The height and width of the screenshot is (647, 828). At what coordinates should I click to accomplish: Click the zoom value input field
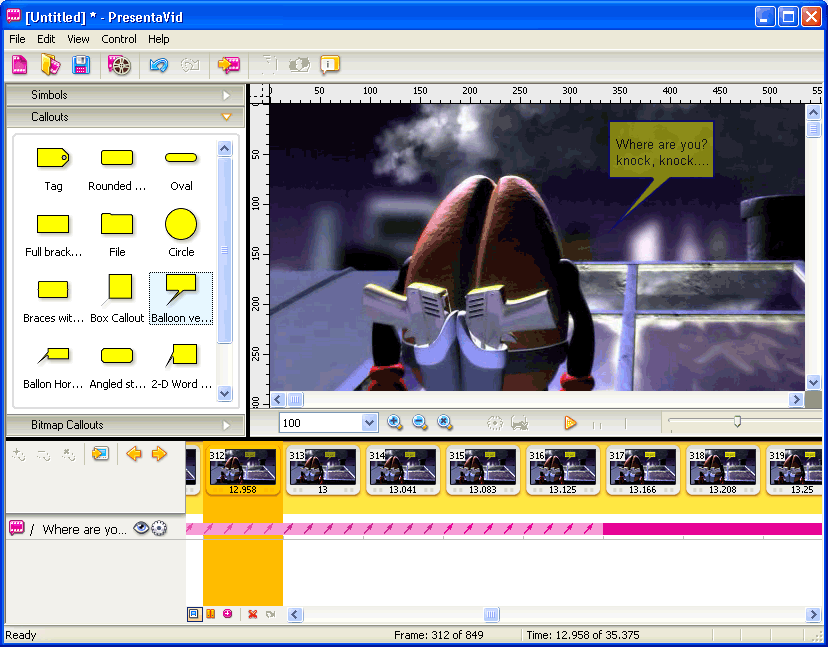pos(321,423)
